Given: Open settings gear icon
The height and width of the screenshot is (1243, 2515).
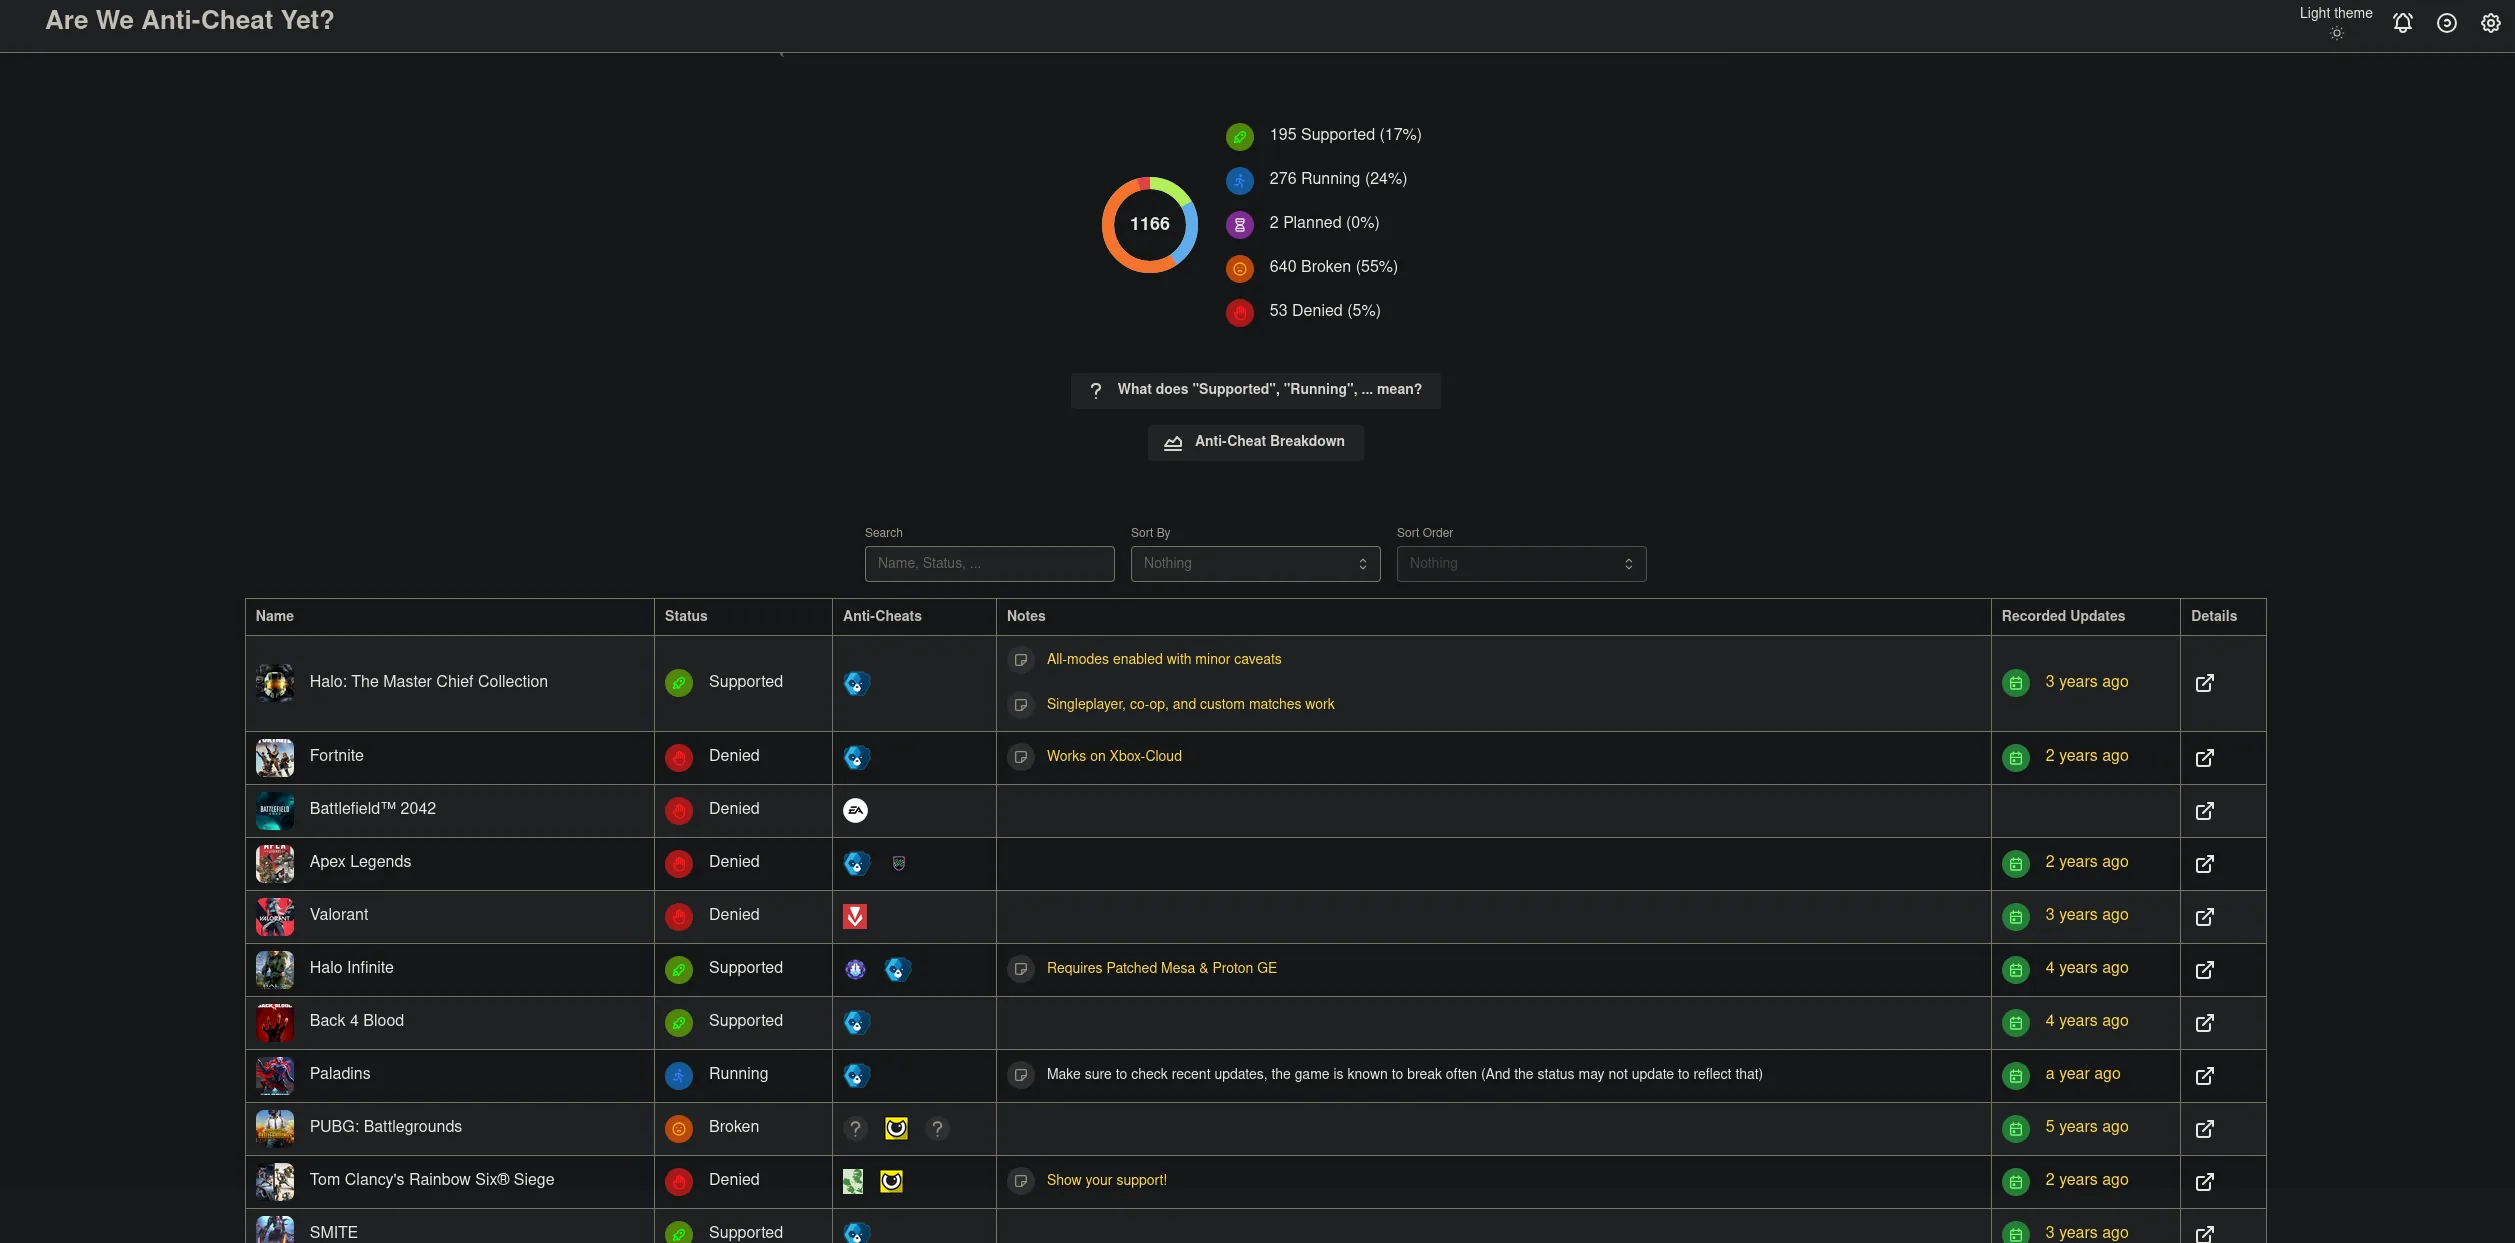Looking at the screenshot, I should coord(2490,23).
